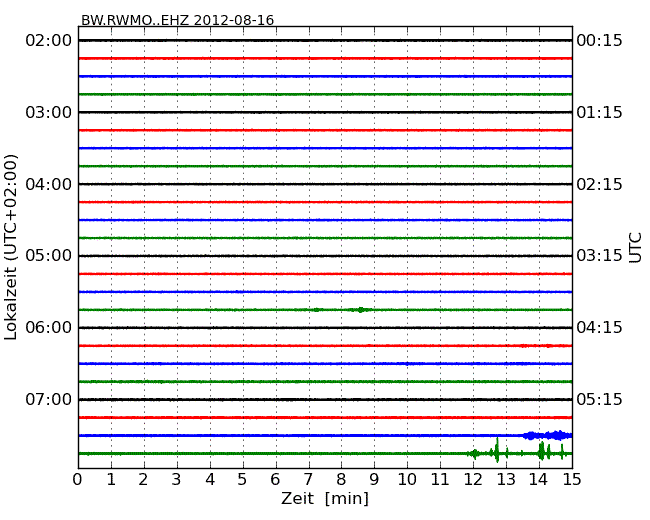Click the 07:00 local time tick label
Image resolution: width=650 pixels, height=520 pixels.
49,399
